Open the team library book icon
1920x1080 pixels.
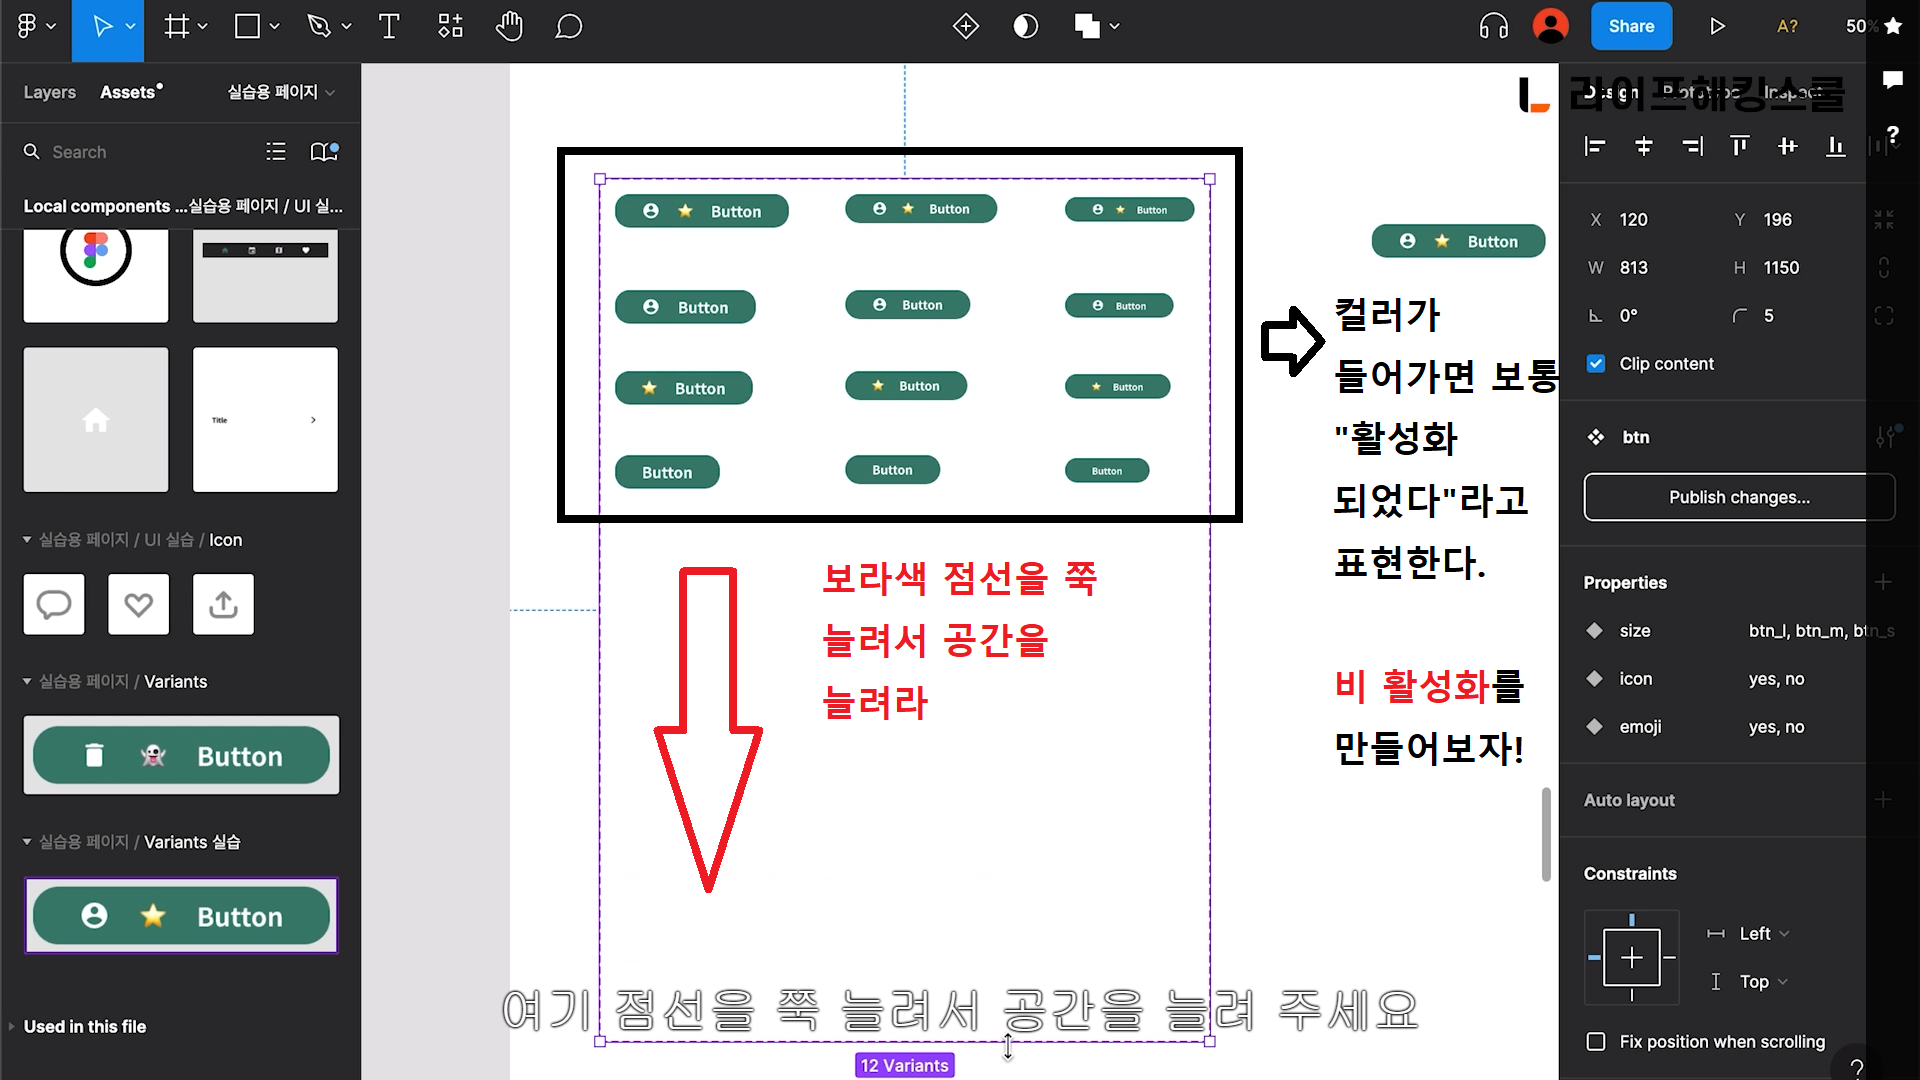coord(324,152)
